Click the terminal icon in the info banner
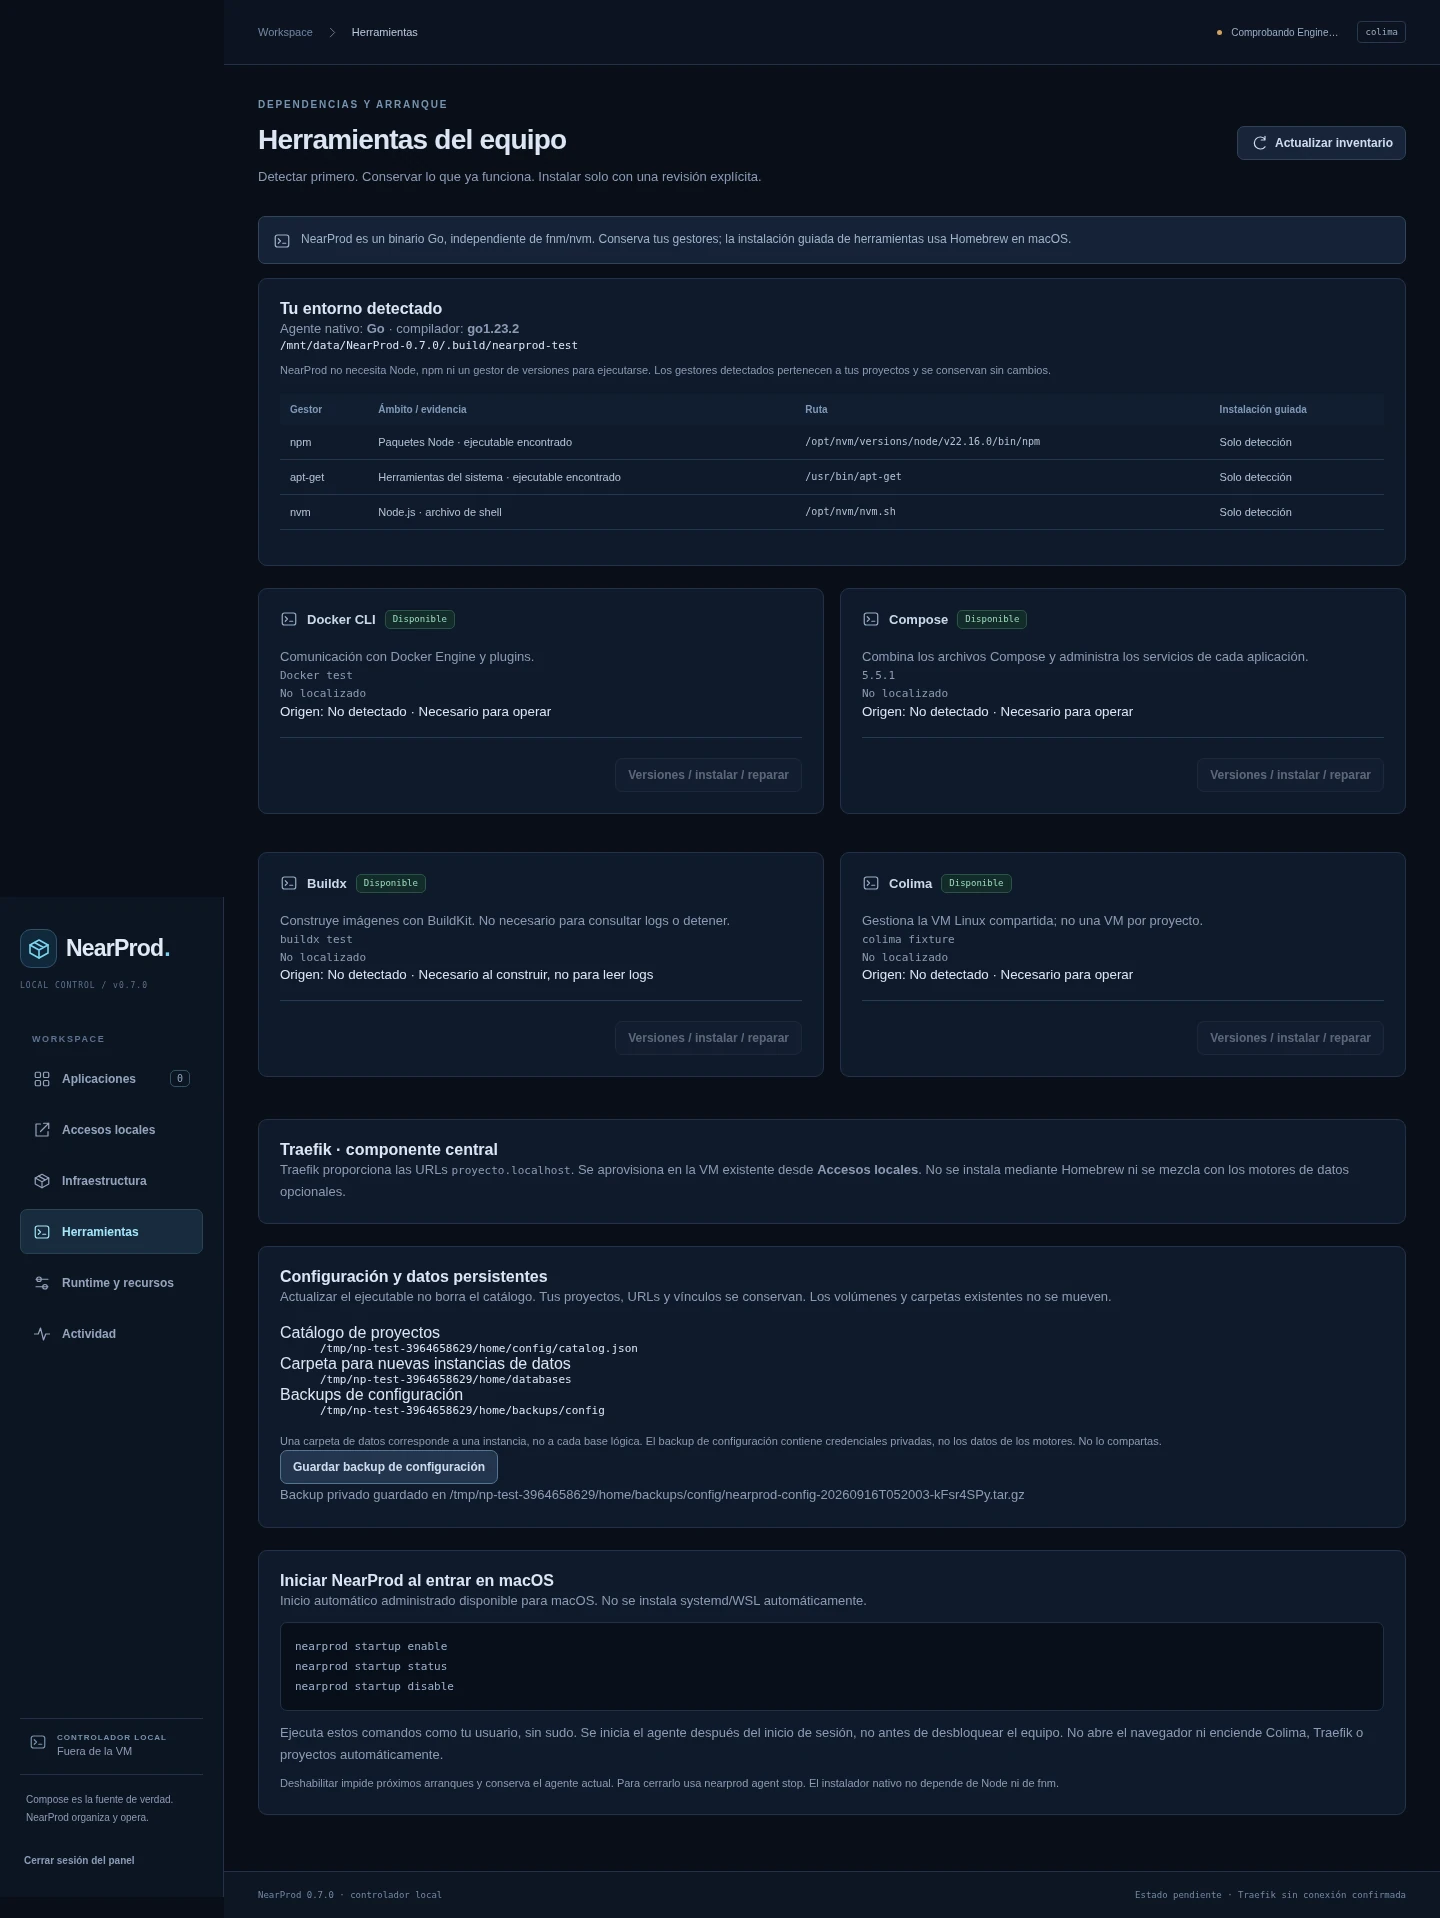The image size is (1440, 1918). [282, 241]
